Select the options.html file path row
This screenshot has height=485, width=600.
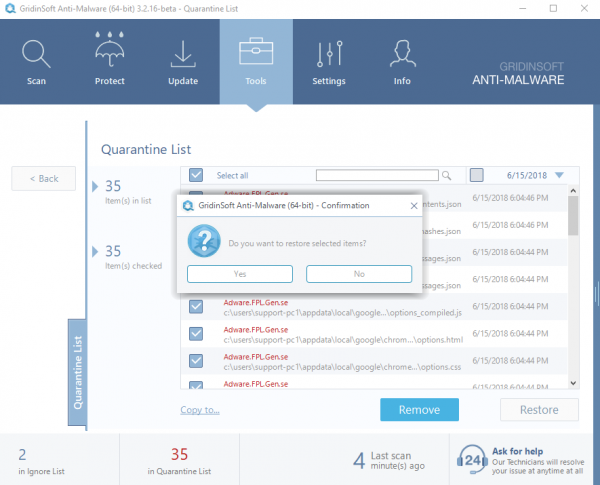pos(343,340)
